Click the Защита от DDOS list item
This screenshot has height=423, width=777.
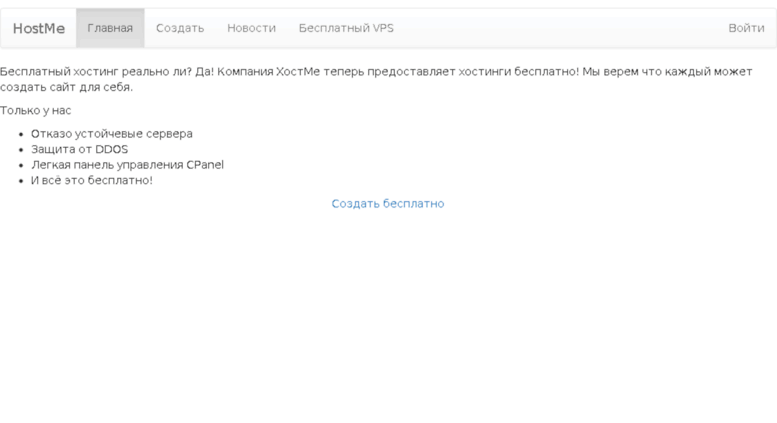point(79,149)
